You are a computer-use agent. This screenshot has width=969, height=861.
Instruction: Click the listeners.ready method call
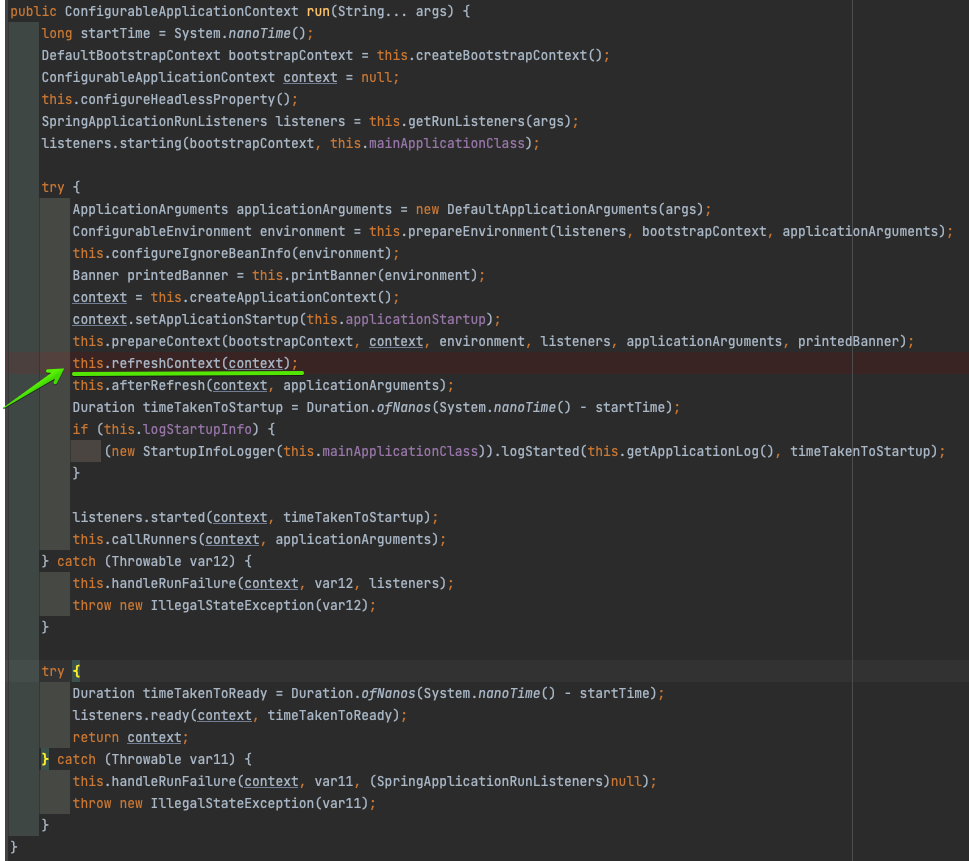point(131,715)
